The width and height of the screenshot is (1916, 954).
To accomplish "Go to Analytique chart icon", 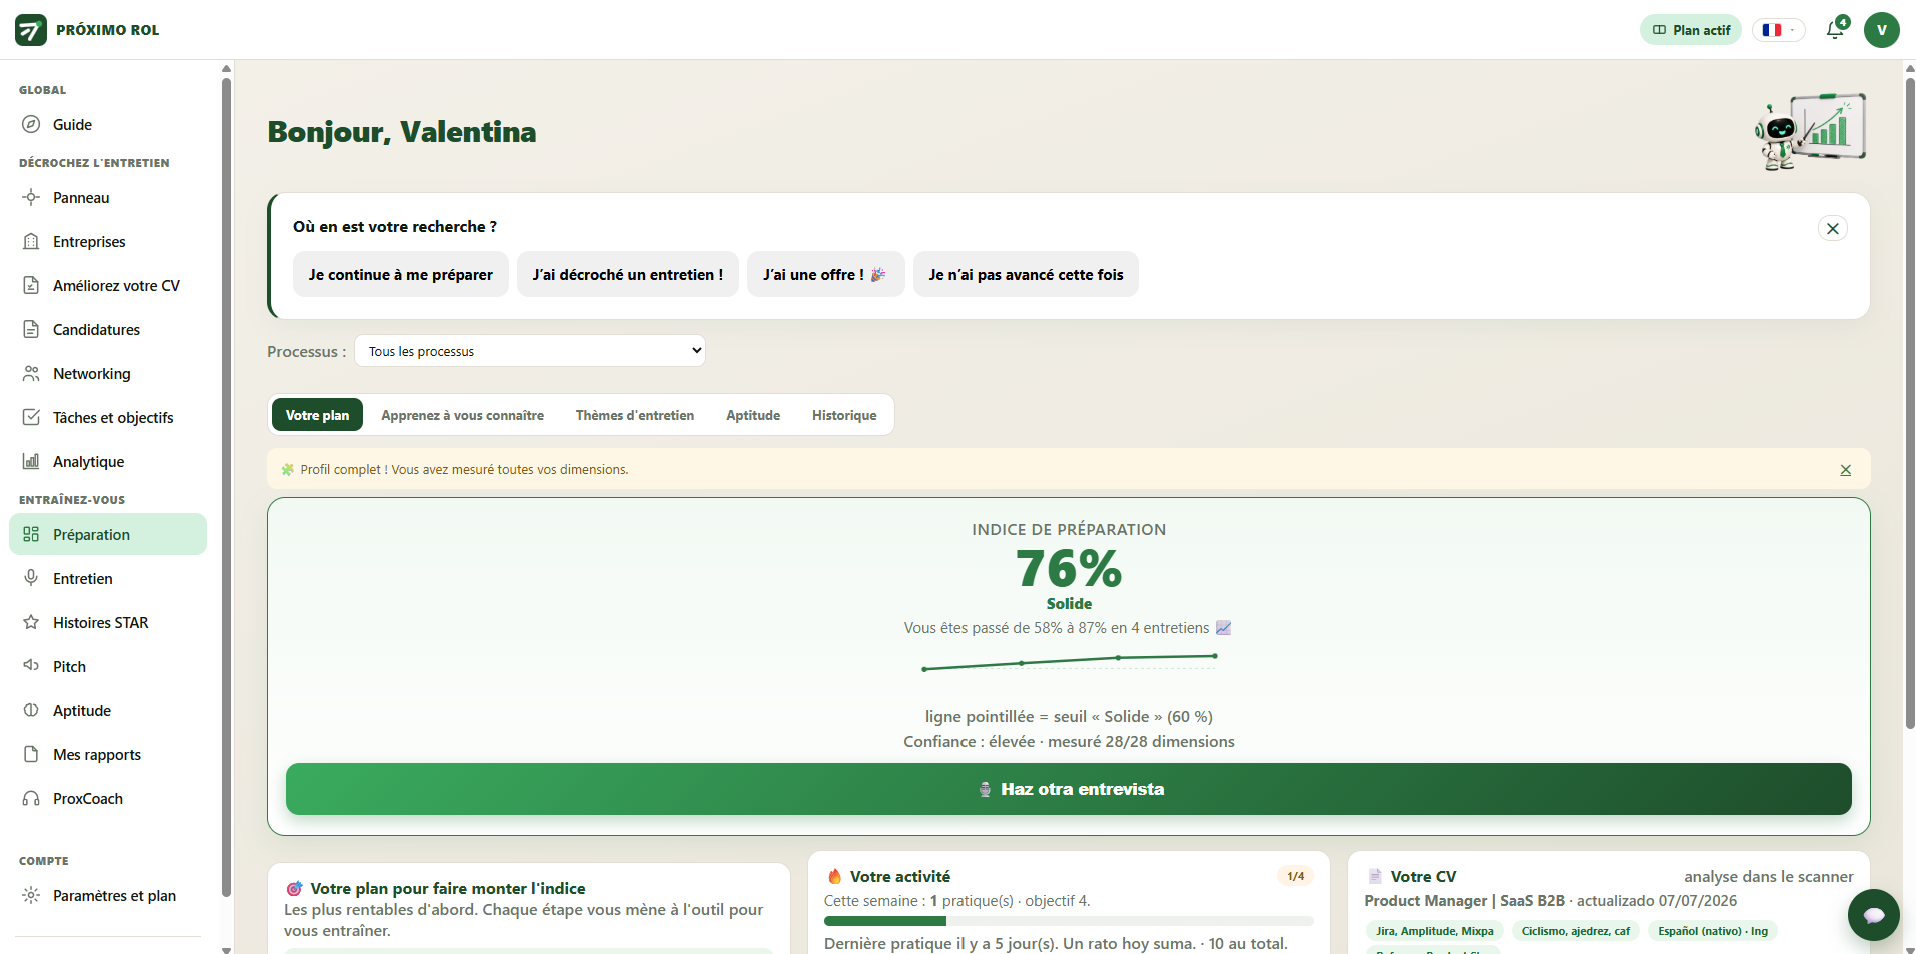I will tap(31, 461).
